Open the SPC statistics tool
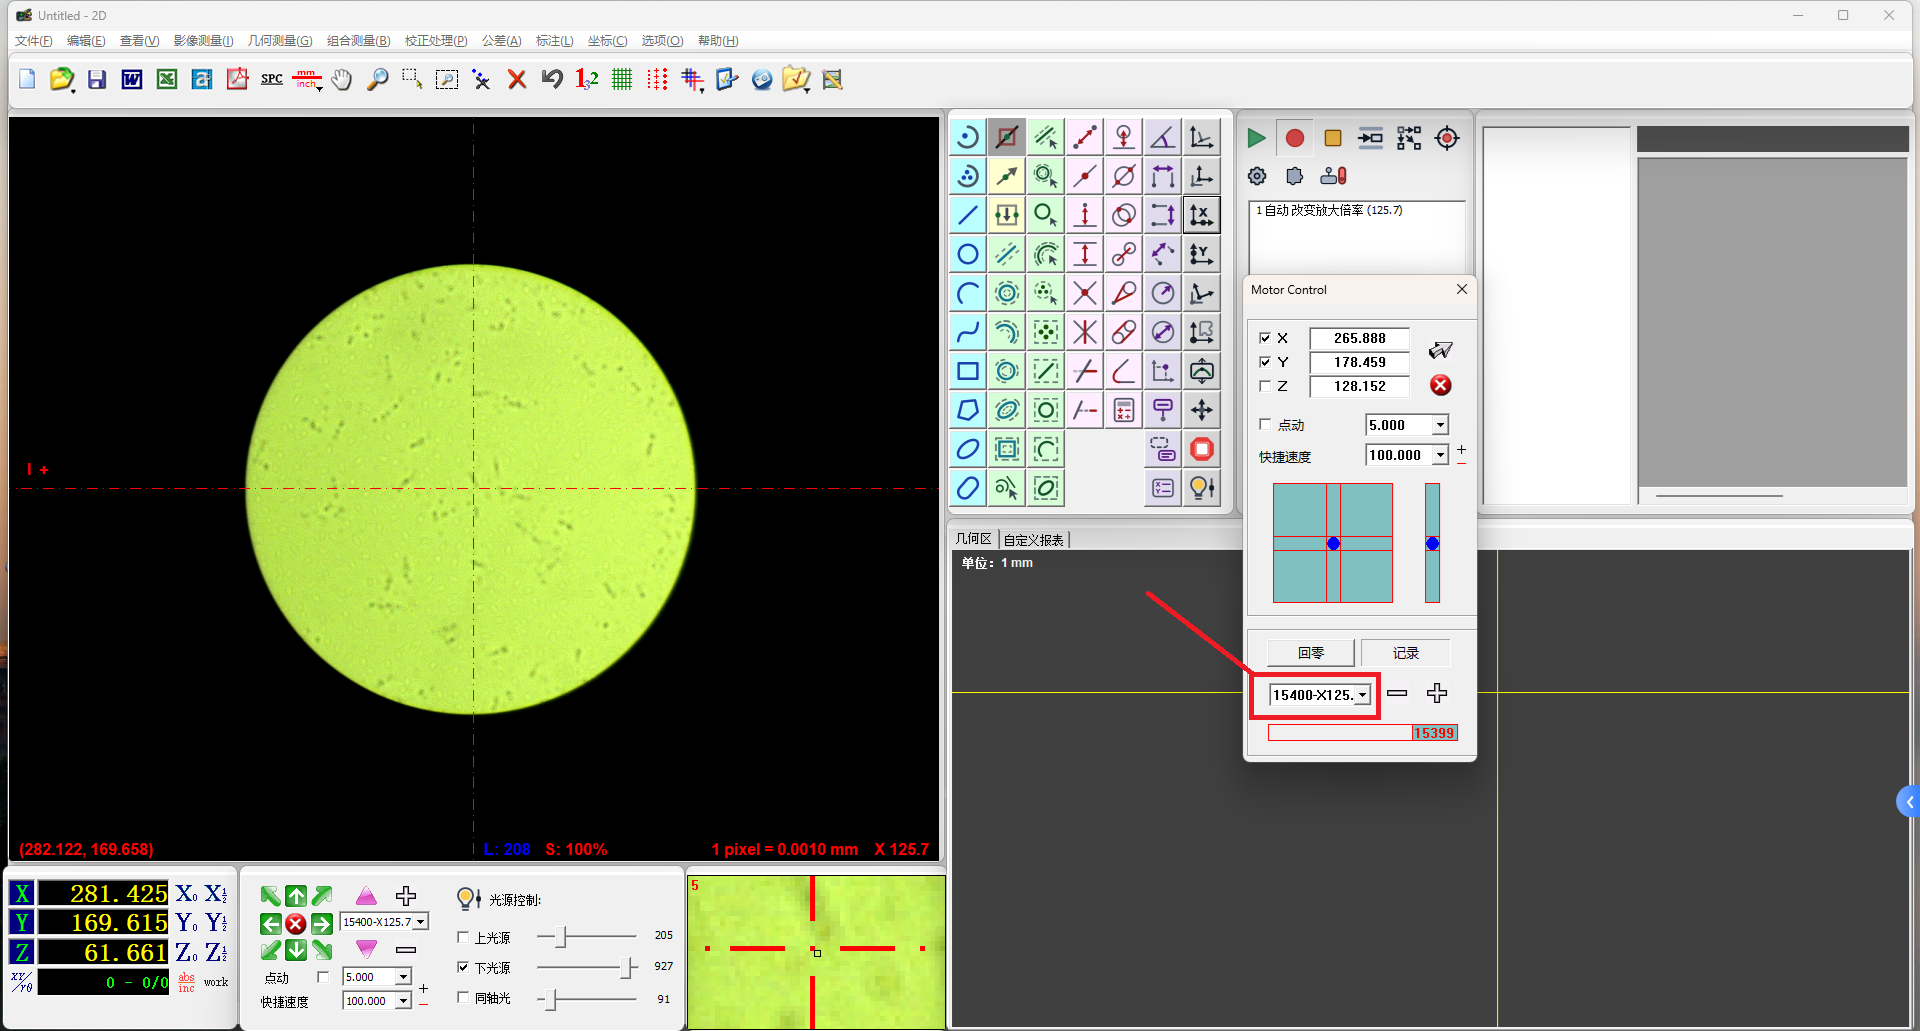 pos(272,79)
